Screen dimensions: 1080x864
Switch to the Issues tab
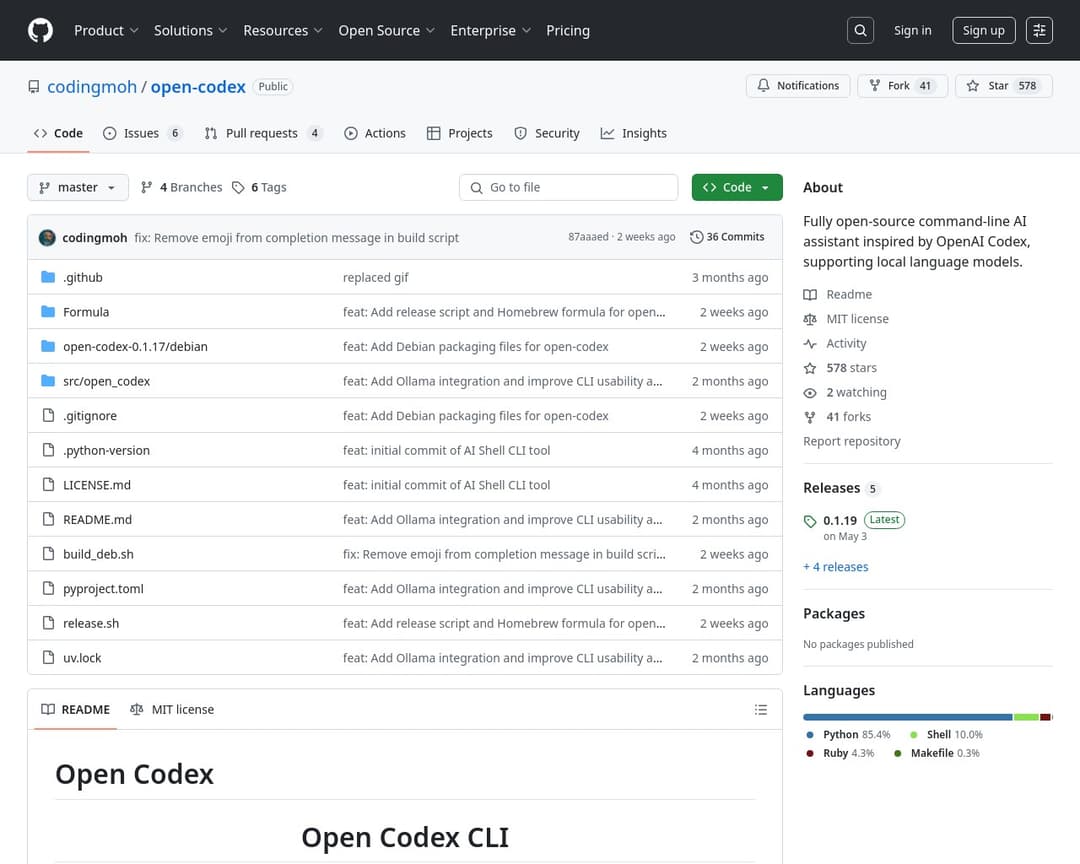tap(142, 133)
